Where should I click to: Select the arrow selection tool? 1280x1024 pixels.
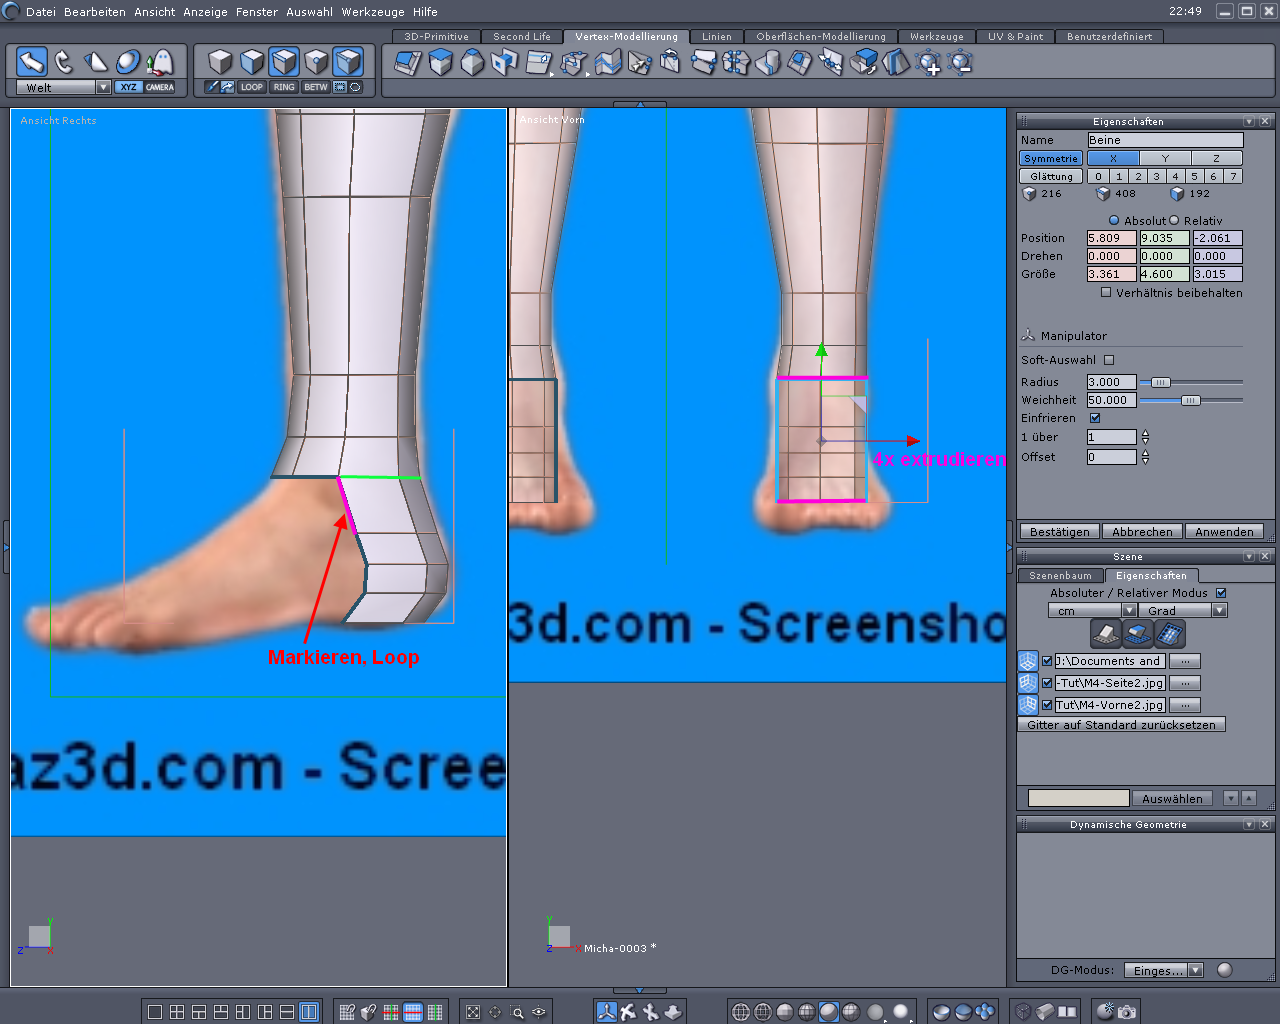click(32, 62)
